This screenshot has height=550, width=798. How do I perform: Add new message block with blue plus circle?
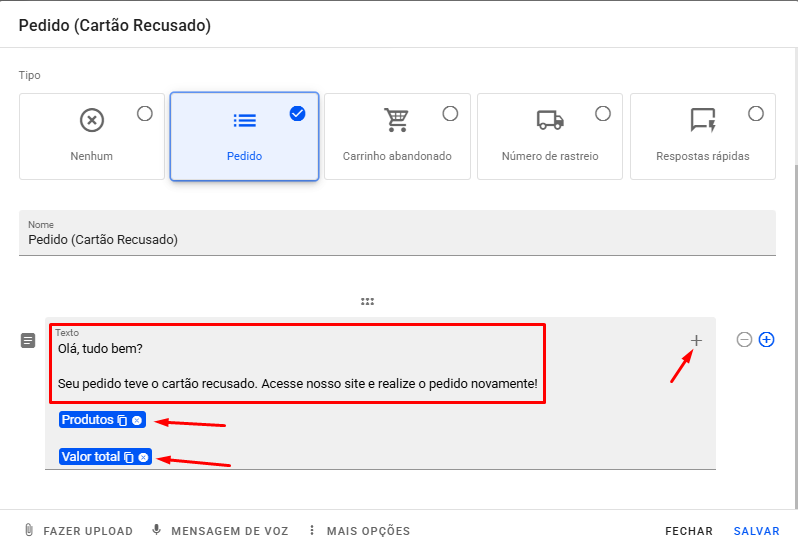coord(767,340)
